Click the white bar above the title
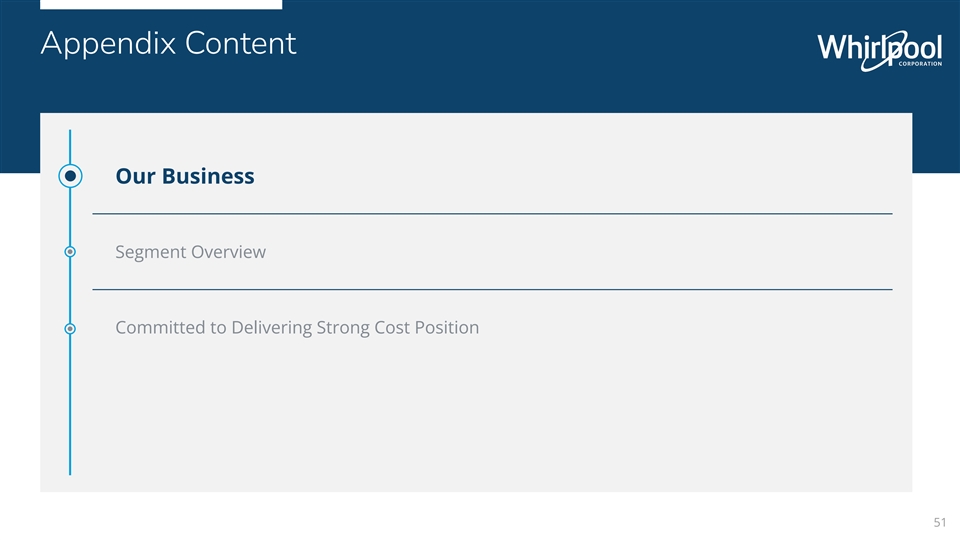 [160, 4]
